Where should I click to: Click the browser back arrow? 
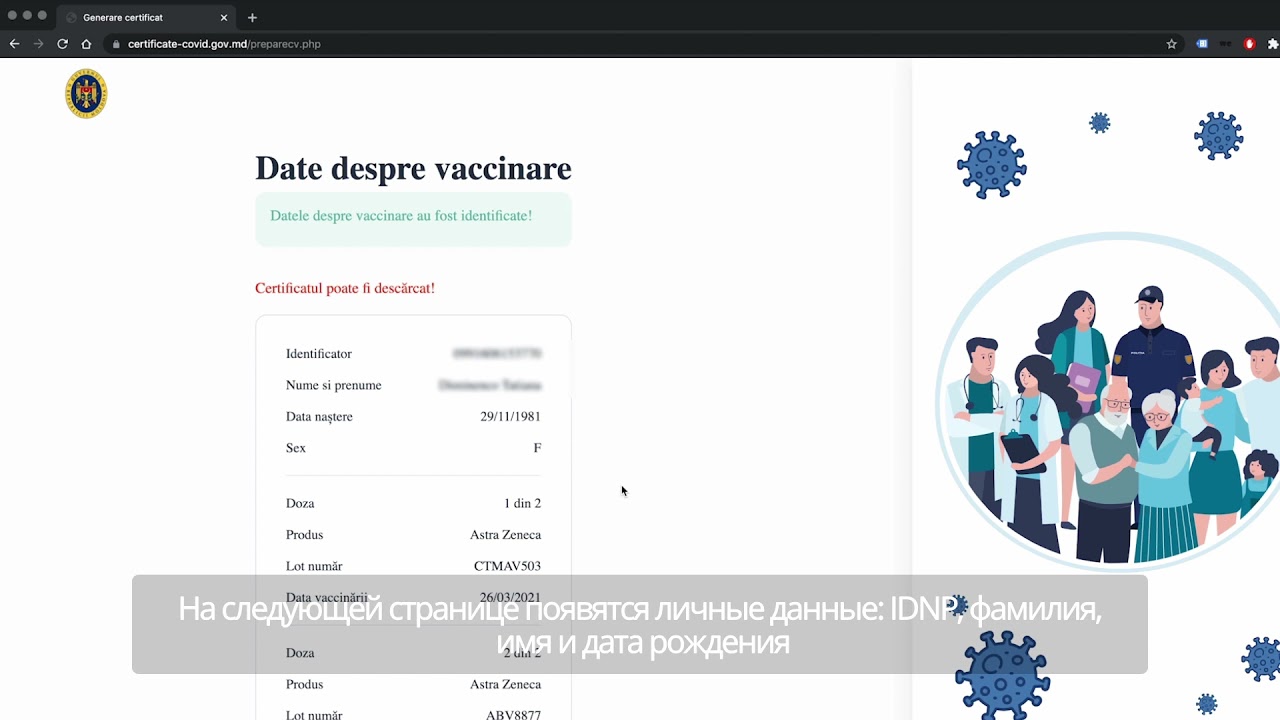[14, 44]
